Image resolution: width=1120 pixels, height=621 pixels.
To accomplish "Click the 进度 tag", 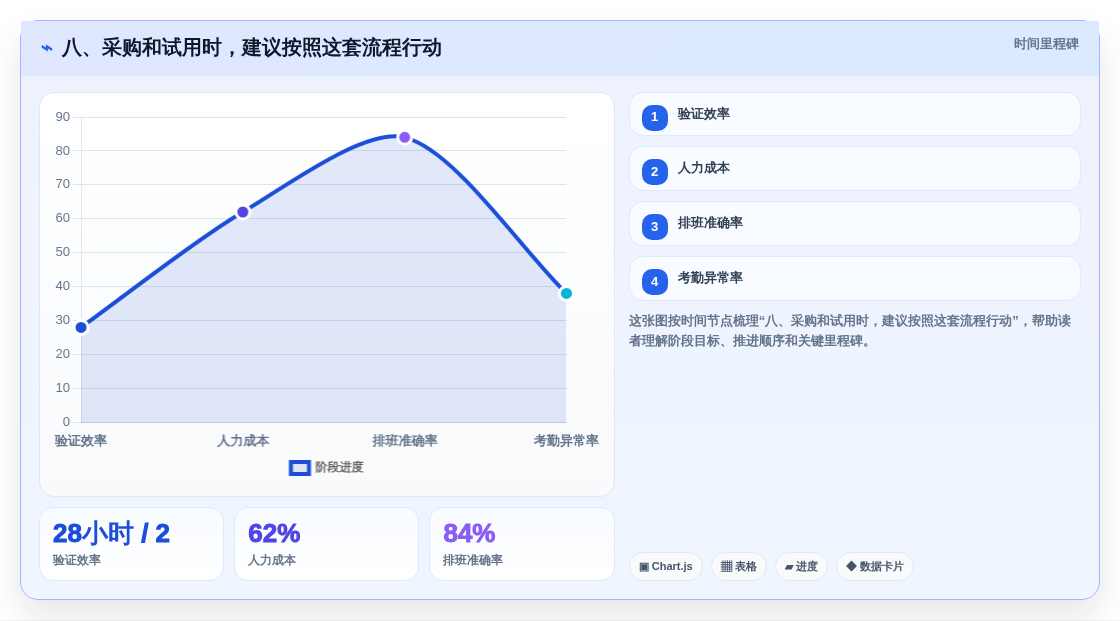I will (x=801, y=567).
